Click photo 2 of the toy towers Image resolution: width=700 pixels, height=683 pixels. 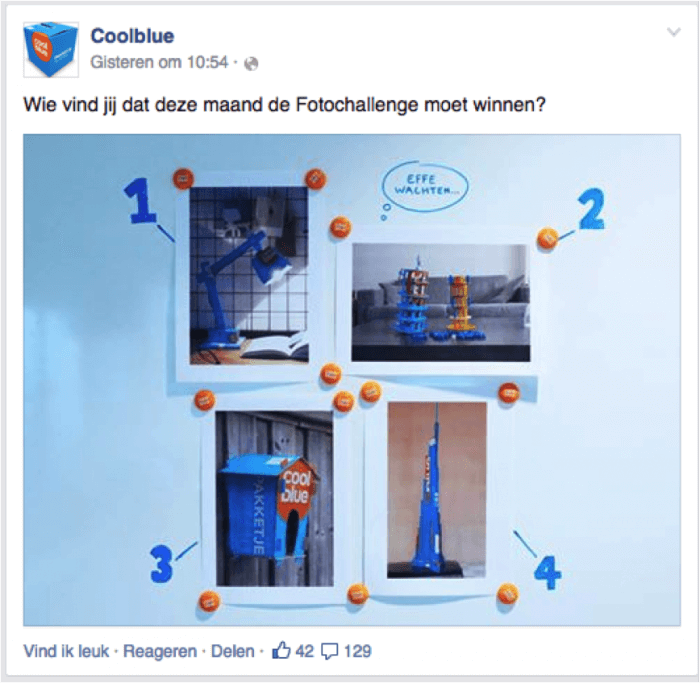(x=441, y=302)
